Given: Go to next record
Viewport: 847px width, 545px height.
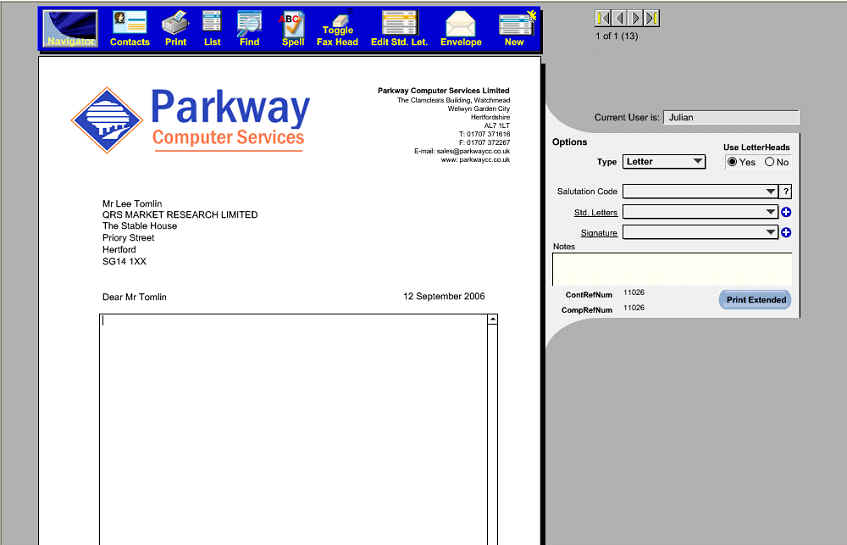Looking at the screenshot, I should 635,18.
